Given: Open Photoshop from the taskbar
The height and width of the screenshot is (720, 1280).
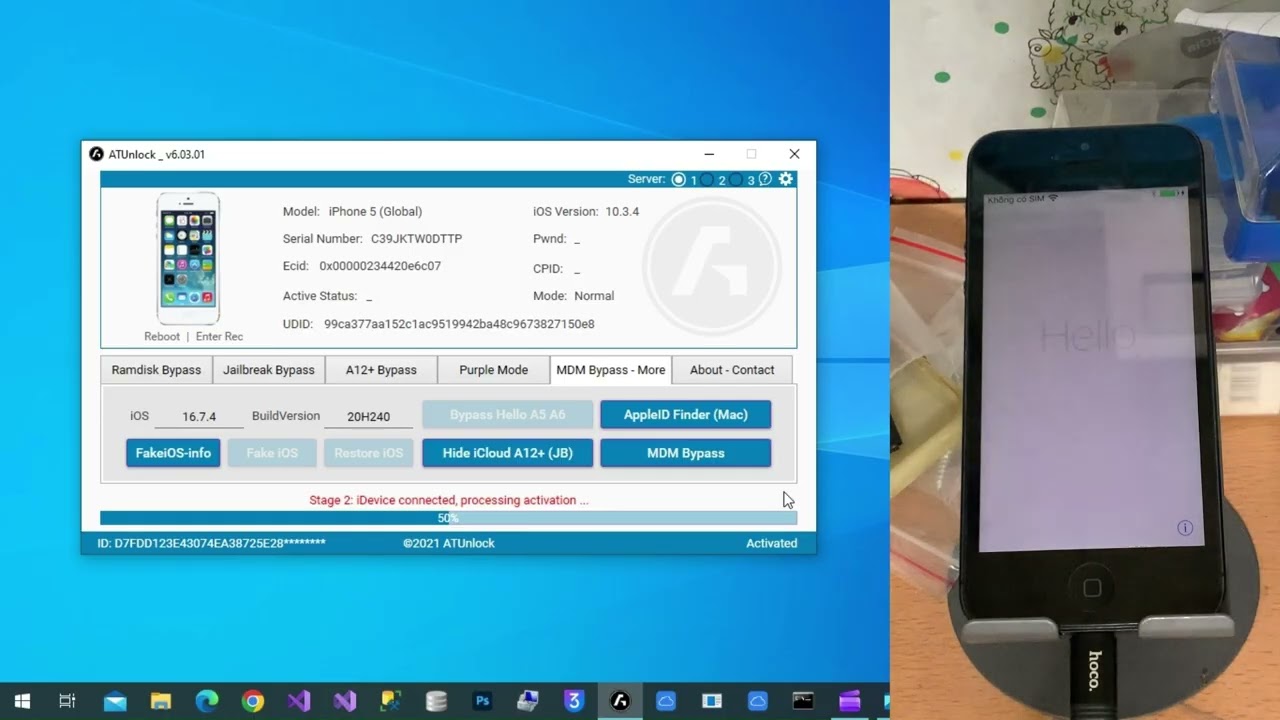Looking at the screenshot, I should 482,701.
